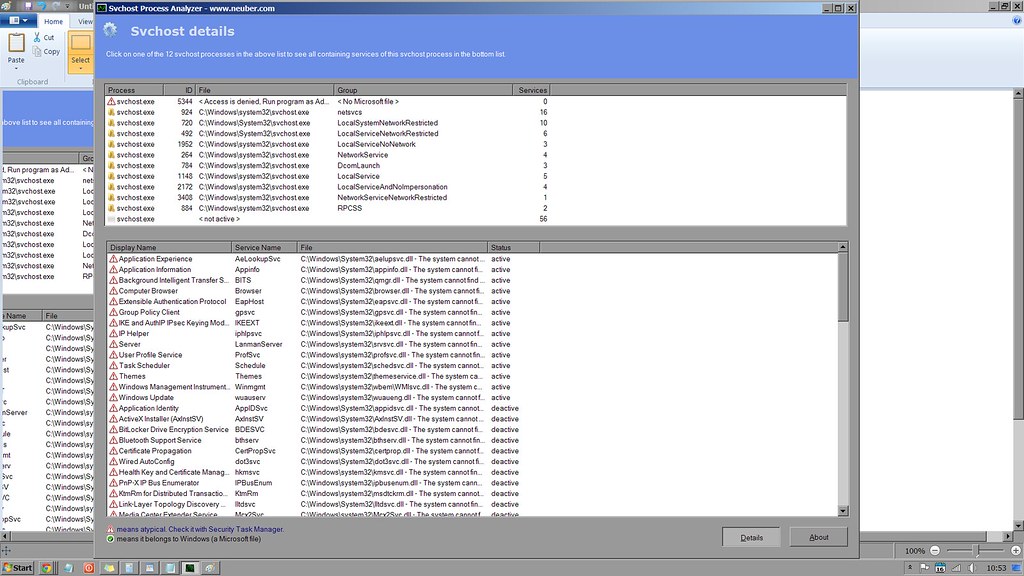This screenshot has height=576, width=1024.
Task: Sort services by Display Name column
Action: 169,248
